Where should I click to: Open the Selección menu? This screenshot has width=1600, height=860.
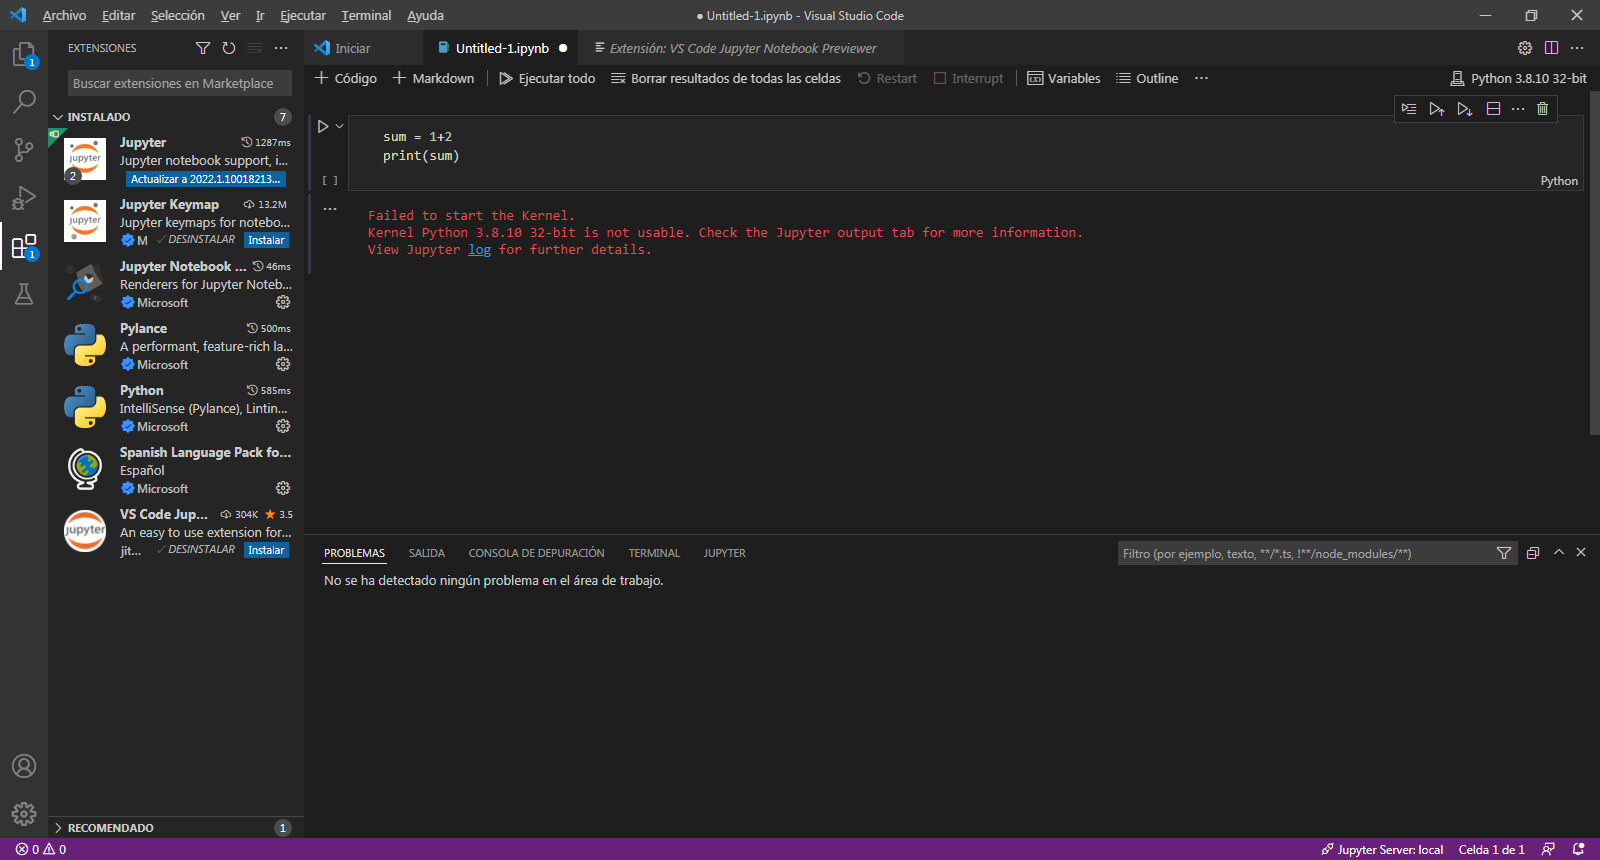[x=177, y=15]
